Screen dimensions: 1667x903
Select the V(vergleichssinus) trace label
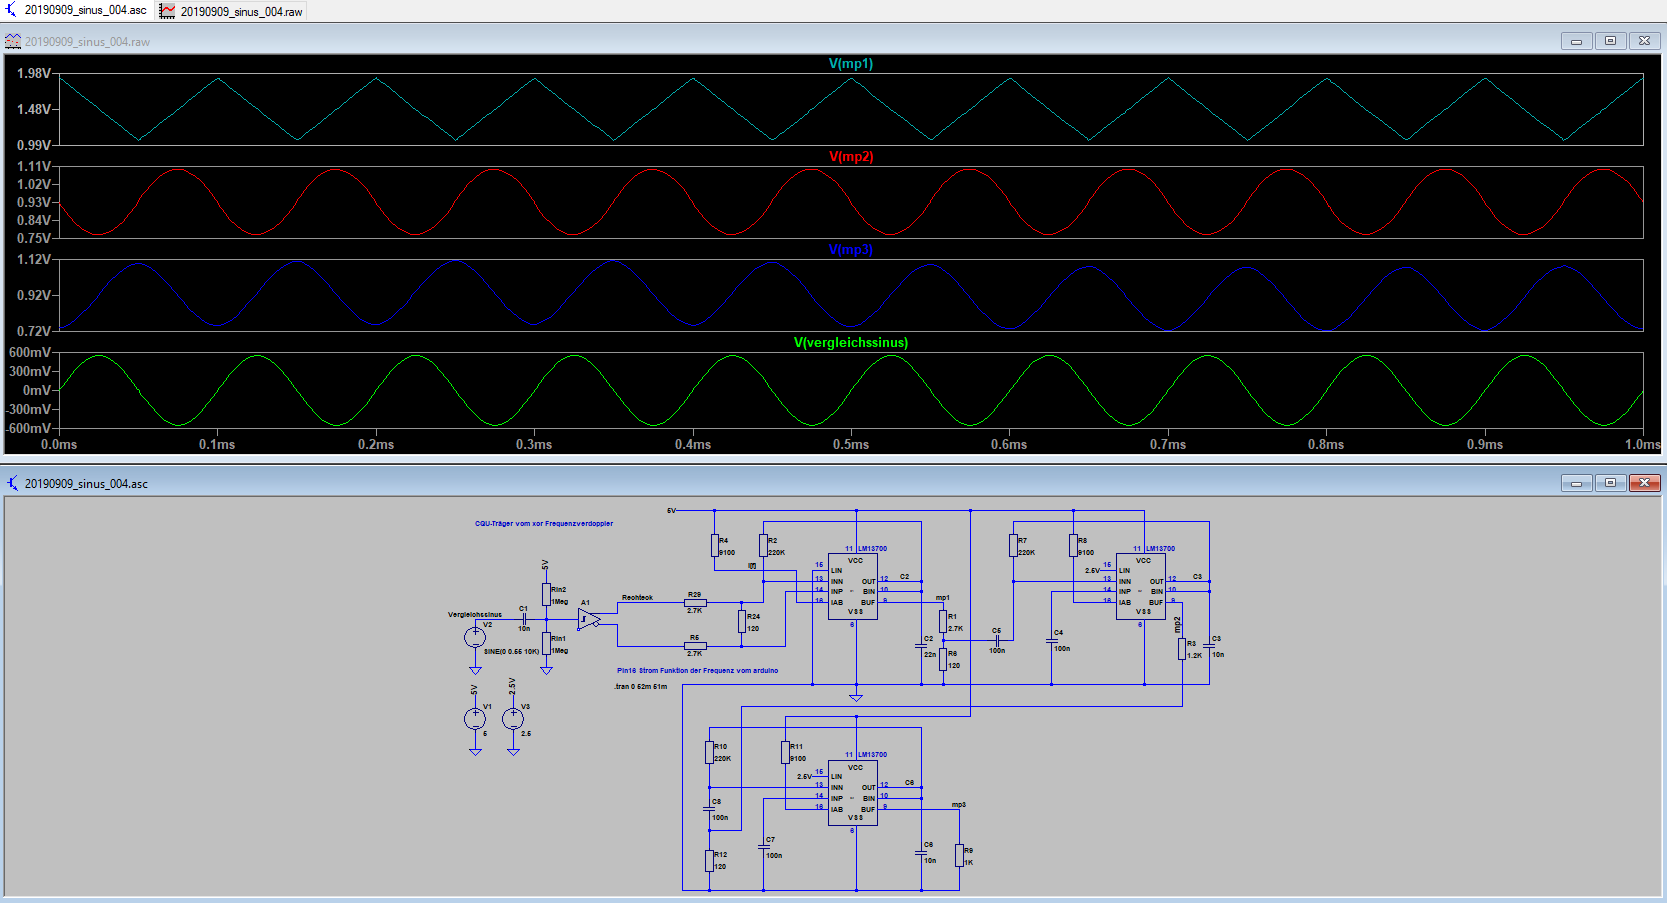(851, 342)
